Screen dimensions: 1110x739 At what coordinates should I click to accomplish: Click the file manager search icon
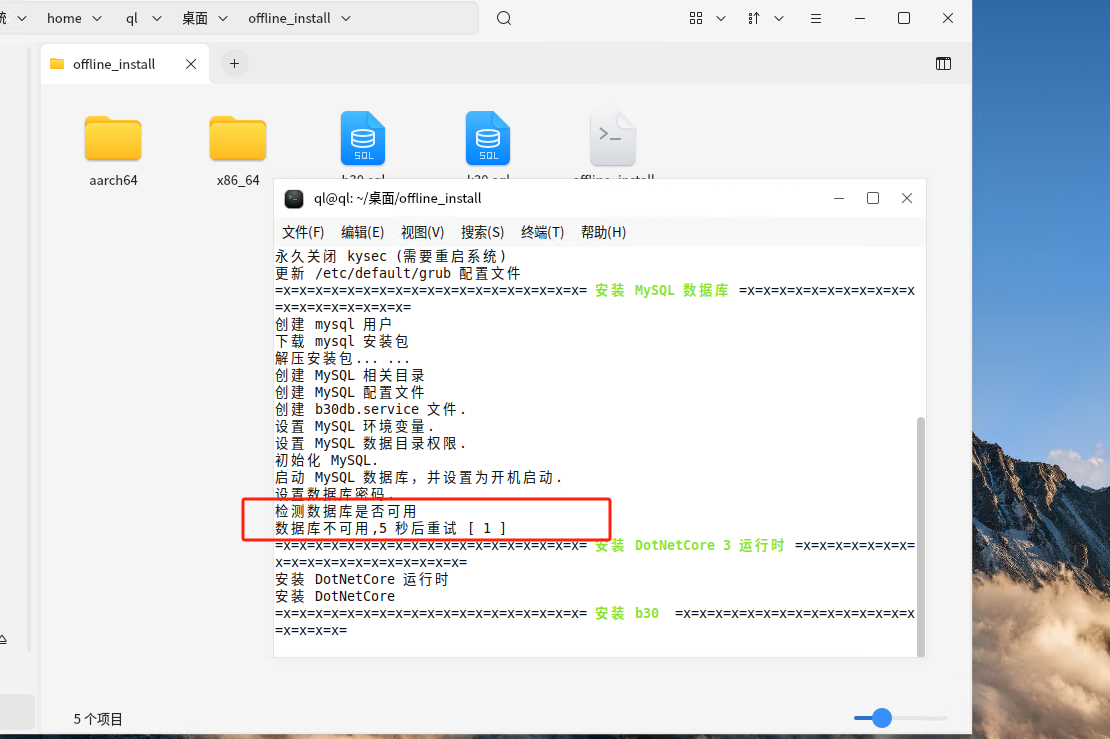click(504, 18)
